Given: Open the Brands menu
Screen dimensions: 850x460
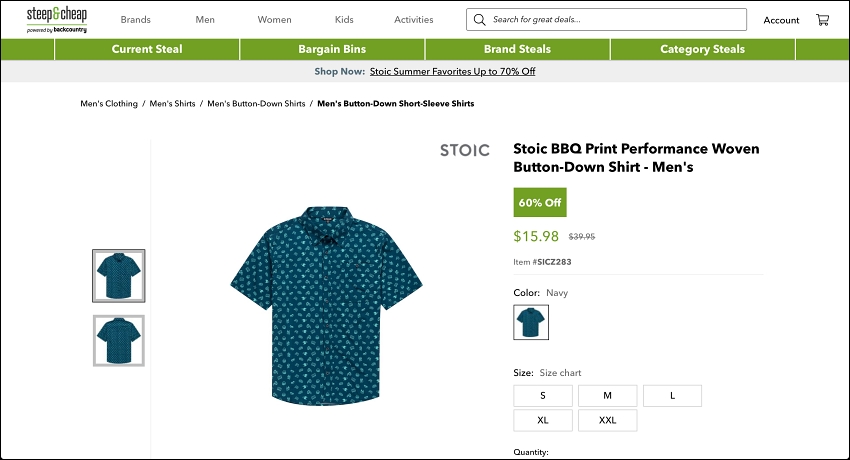Looking at the screenshot, I should pos(136,20).
